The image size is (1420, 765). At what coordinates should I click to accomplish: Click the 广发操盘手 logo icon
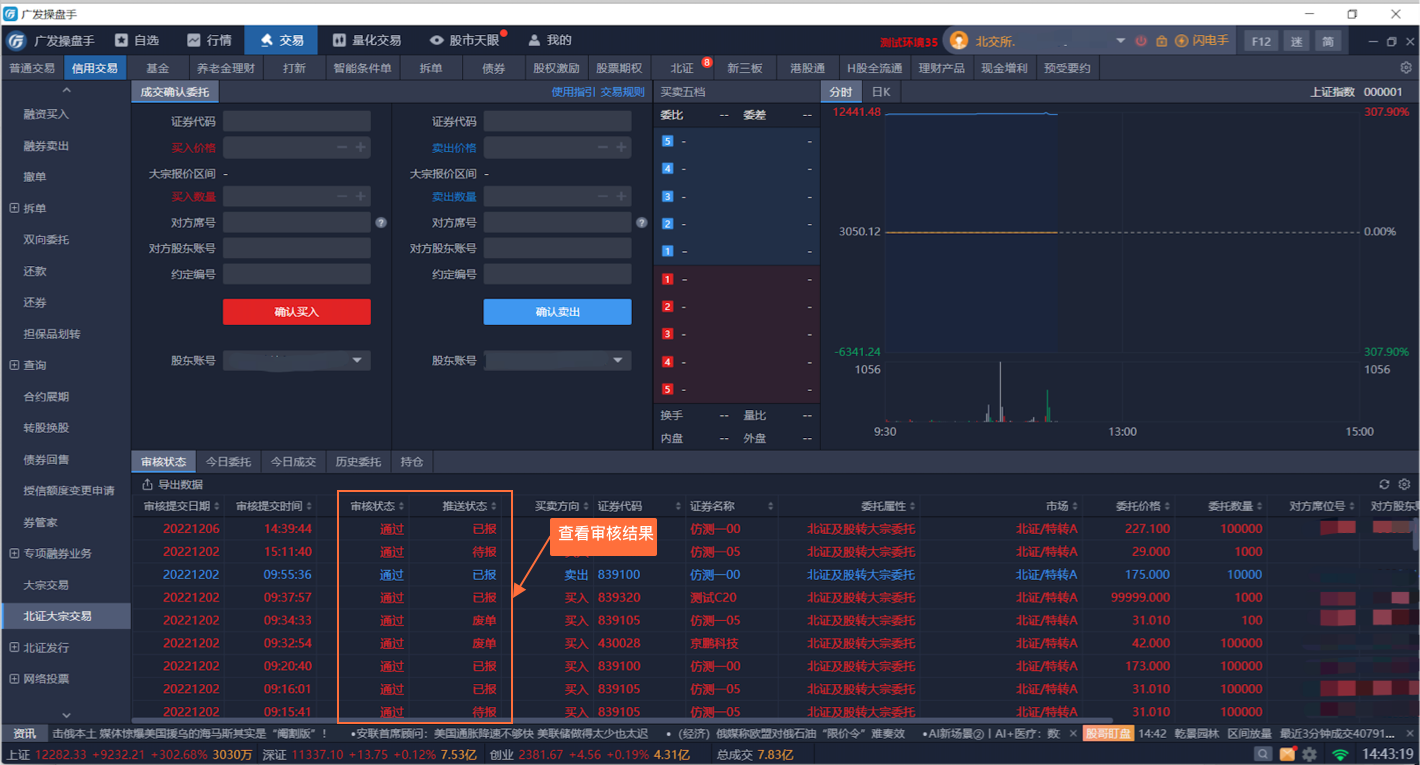[17, 41]
